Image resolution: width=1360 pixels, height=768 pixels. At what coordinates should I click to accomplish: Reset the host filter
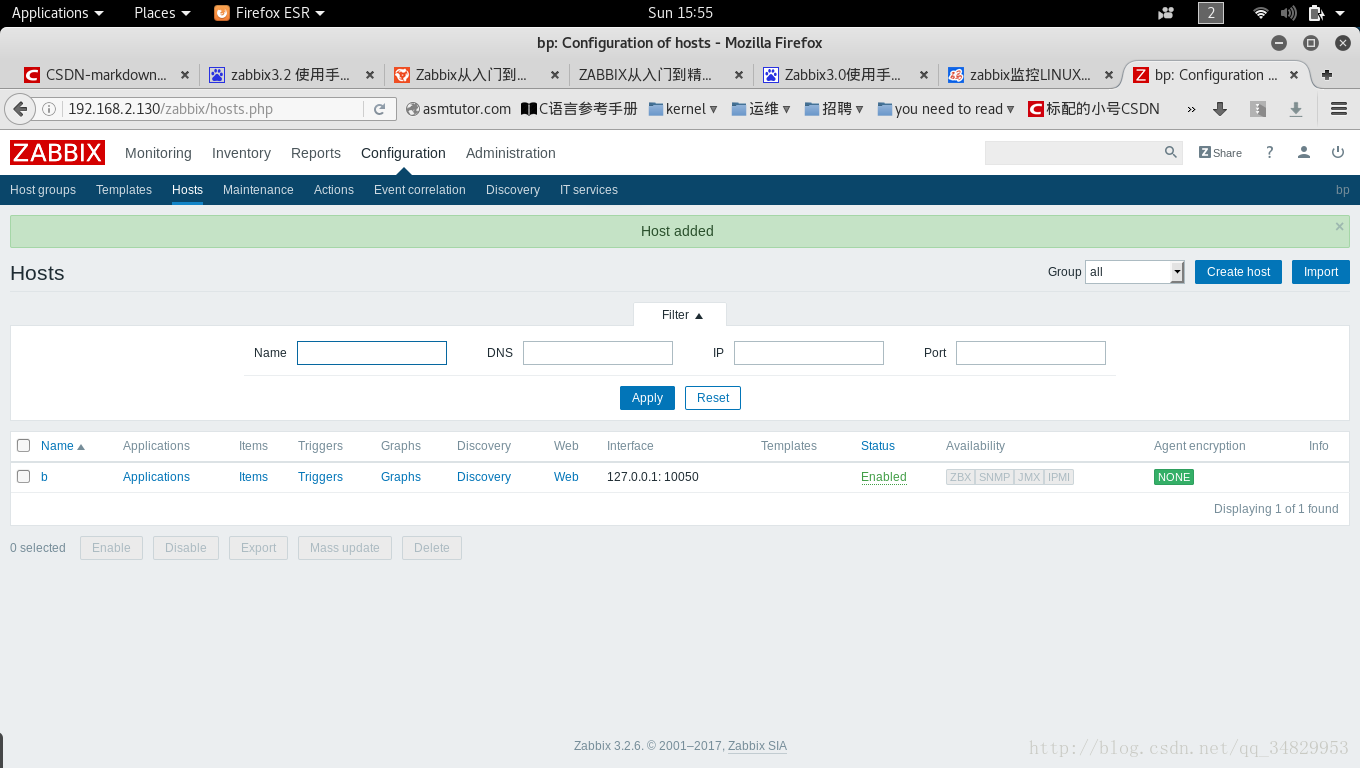click(x=713, y=398)
